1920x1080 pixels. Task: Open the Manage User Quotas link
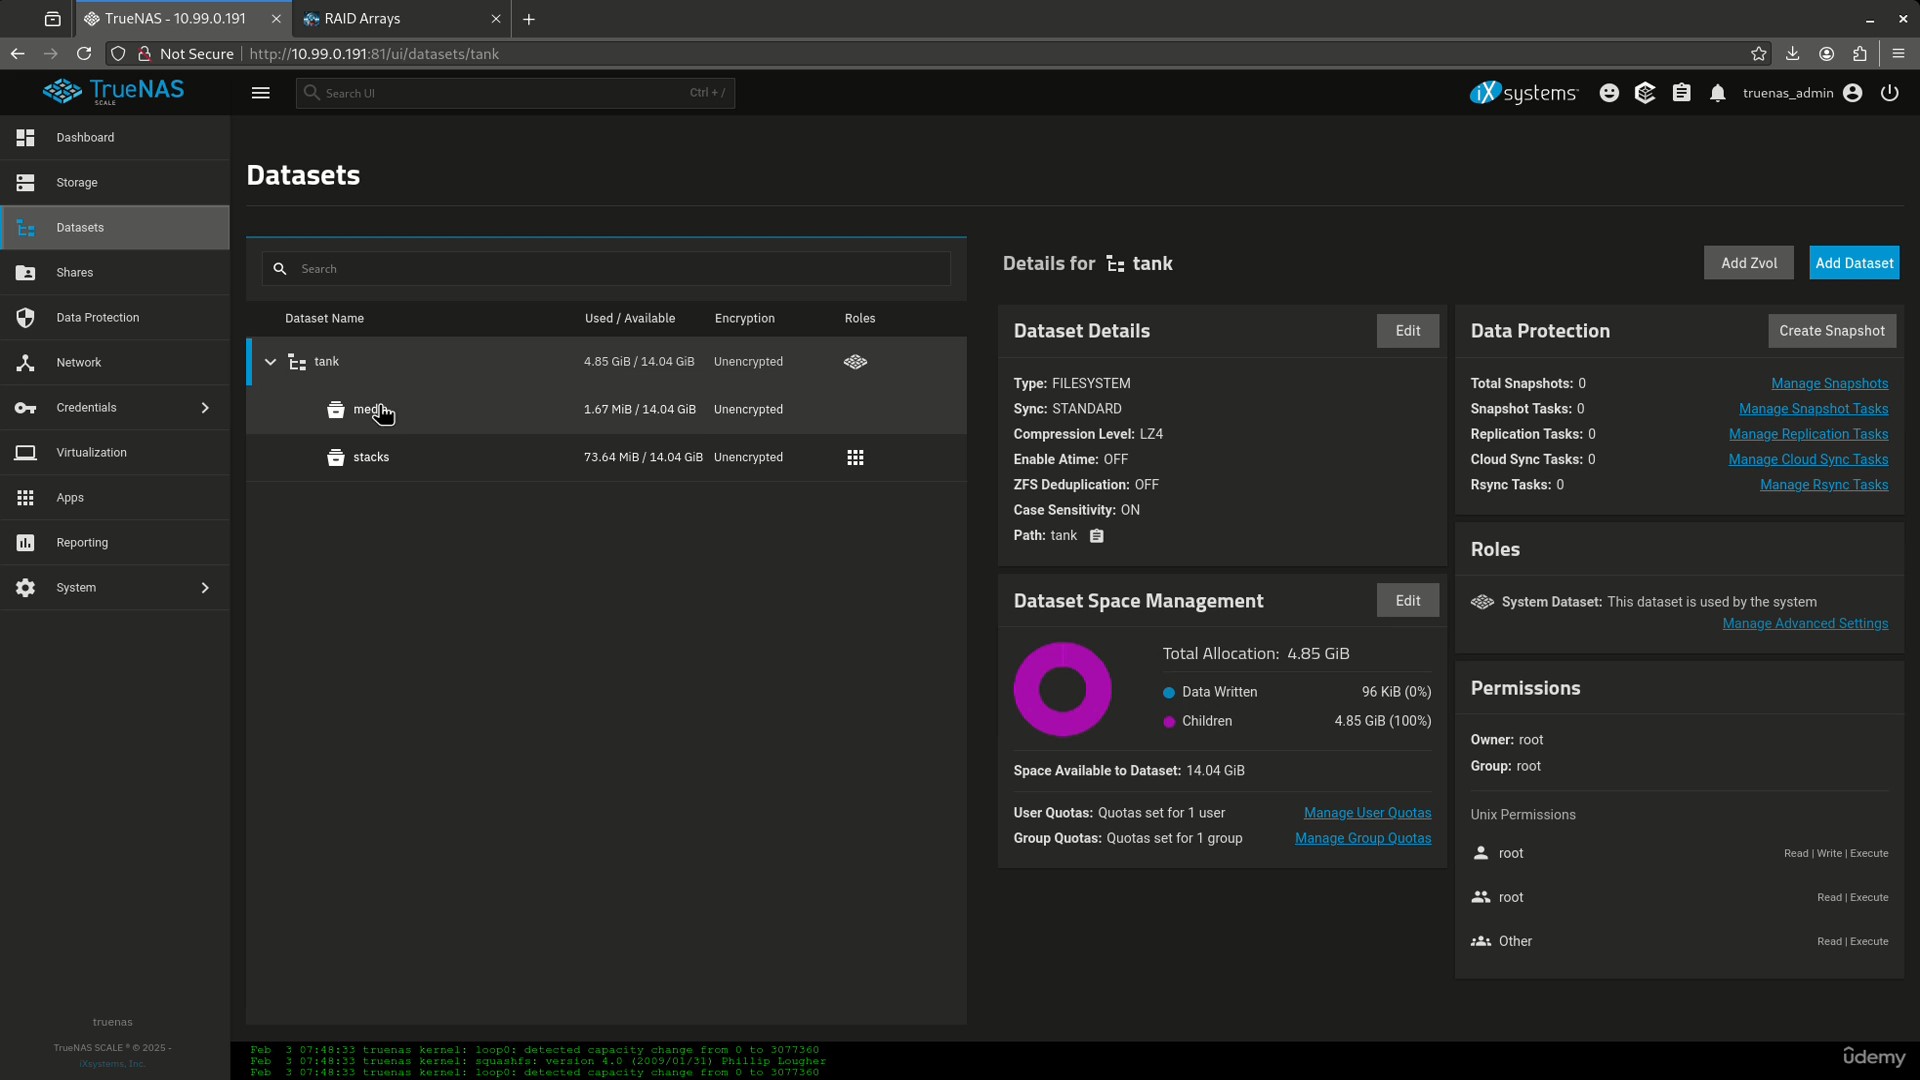(x=1368, y=813)
